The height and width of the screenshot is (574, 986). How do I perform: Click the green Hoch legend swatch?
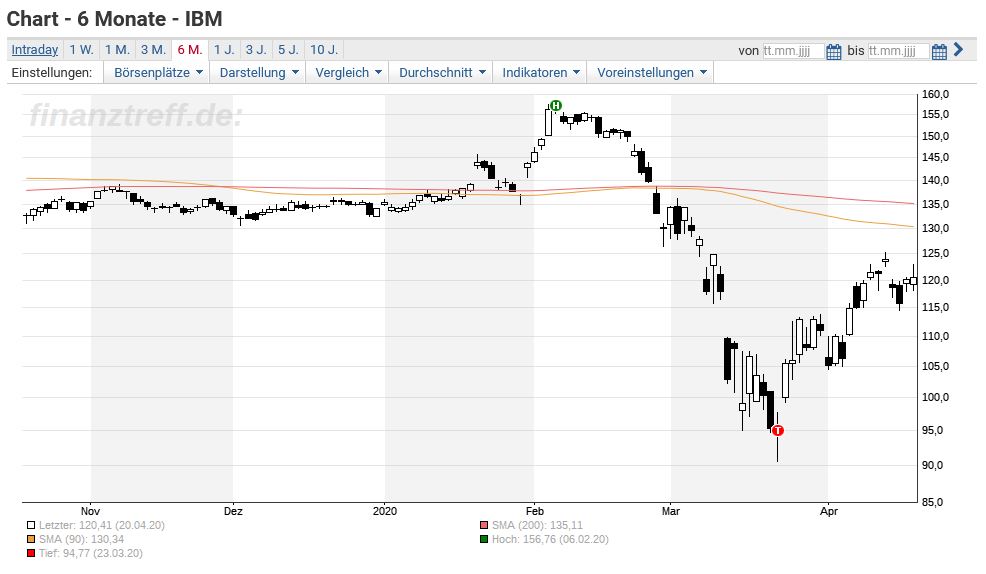pos(484,539)
